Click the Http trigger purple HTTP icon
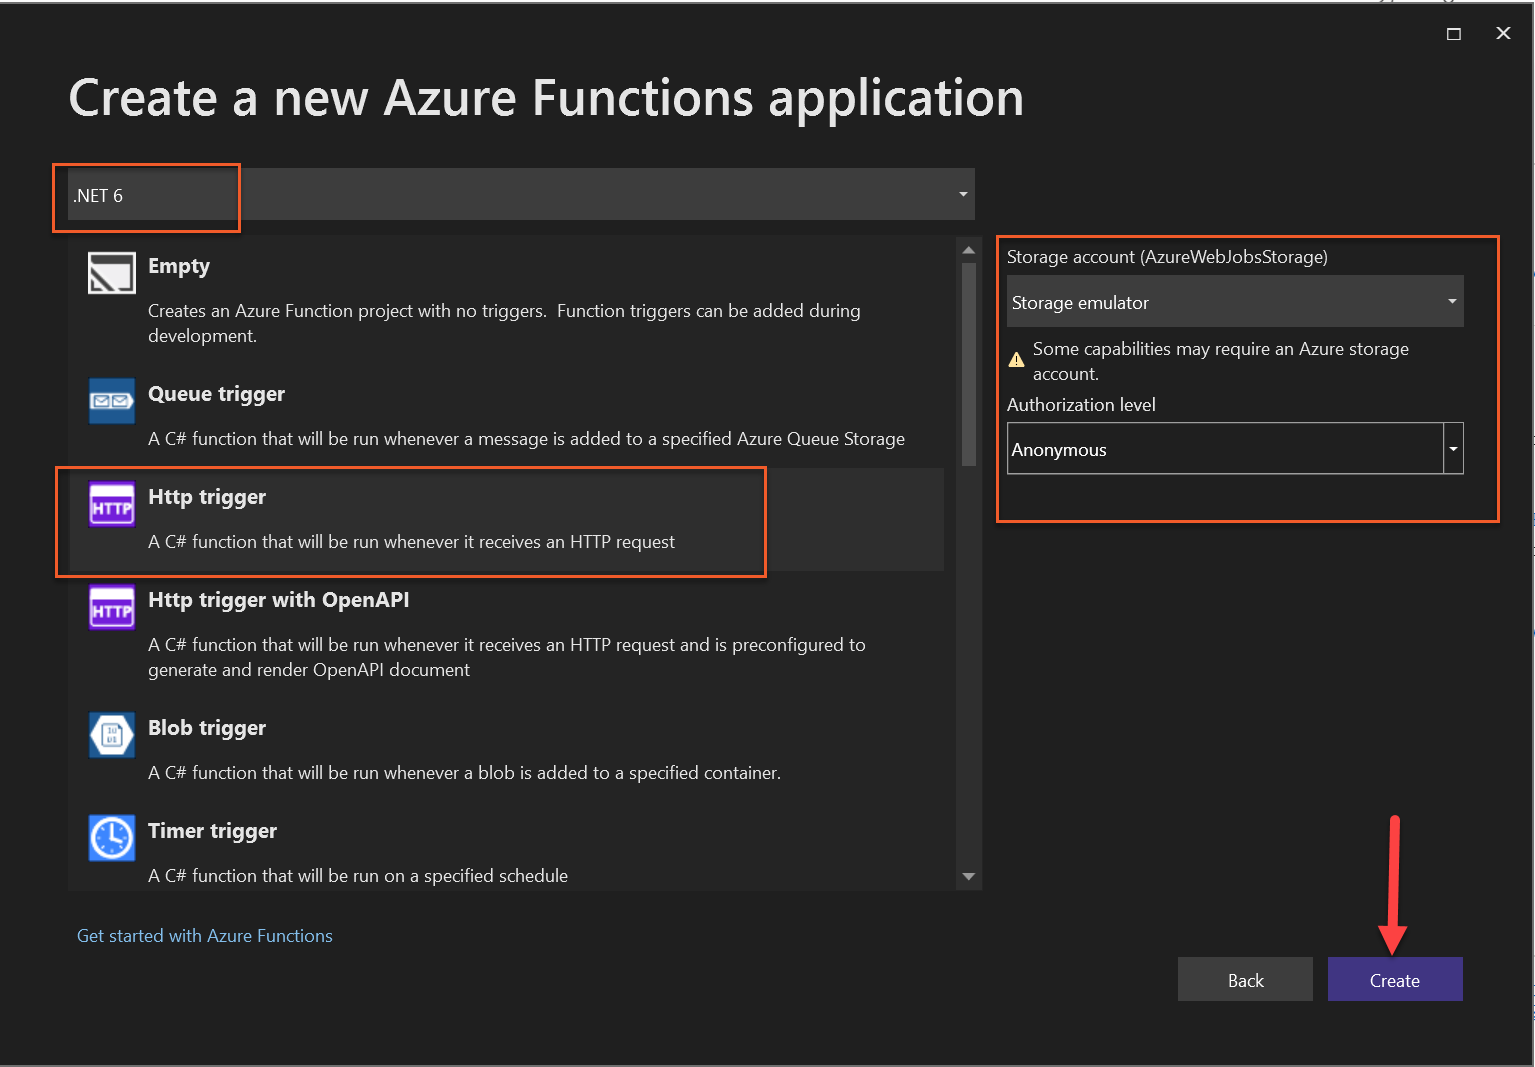 click(x=111, y=504)
